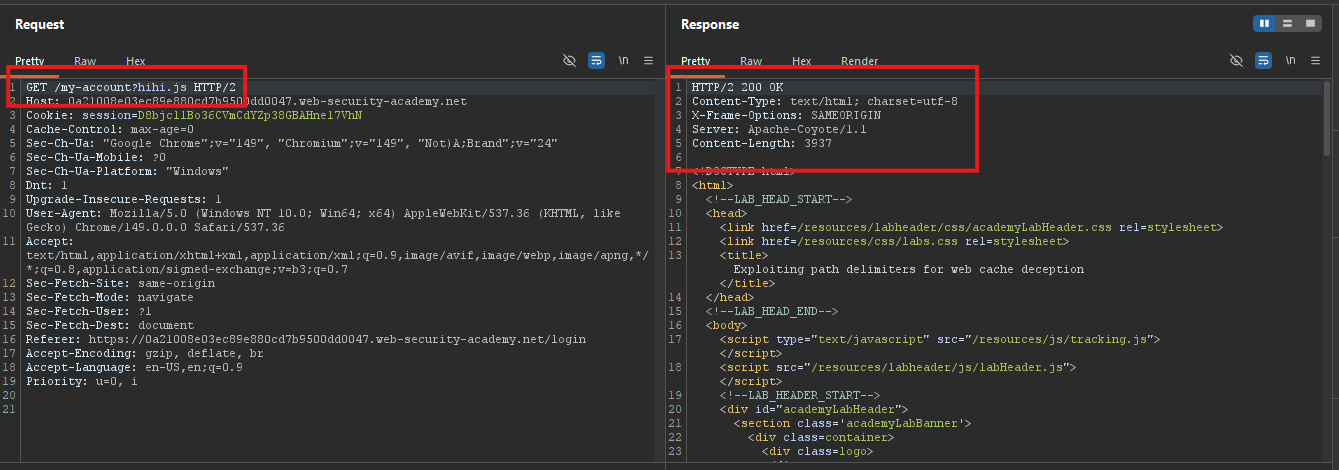The width and height of the screenshot is (1339, 470).
Task: Click the section class='academyLabBanner' line
Action: click(853, 423)
